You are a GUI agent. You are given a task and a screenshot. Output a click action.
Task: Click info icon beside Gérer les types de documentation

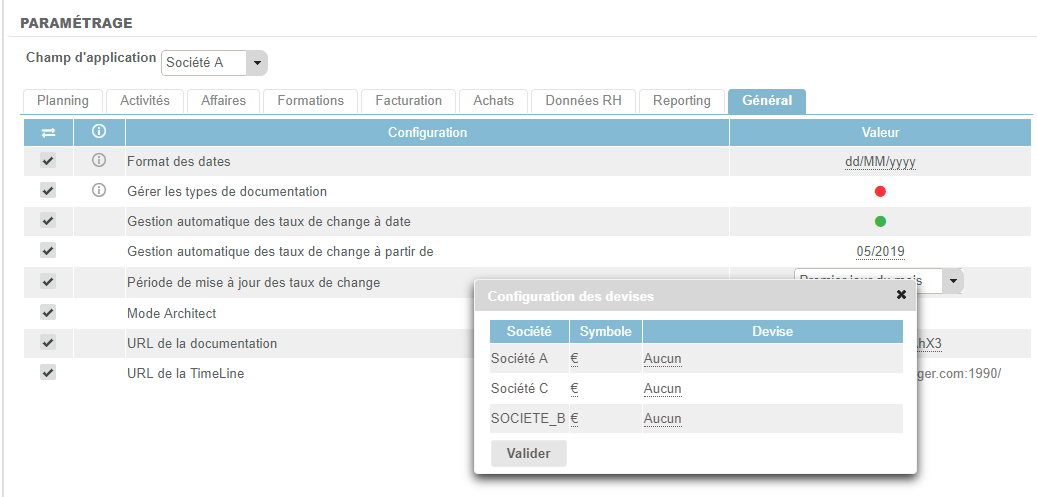pyautogui.click(x=99, y=191)
